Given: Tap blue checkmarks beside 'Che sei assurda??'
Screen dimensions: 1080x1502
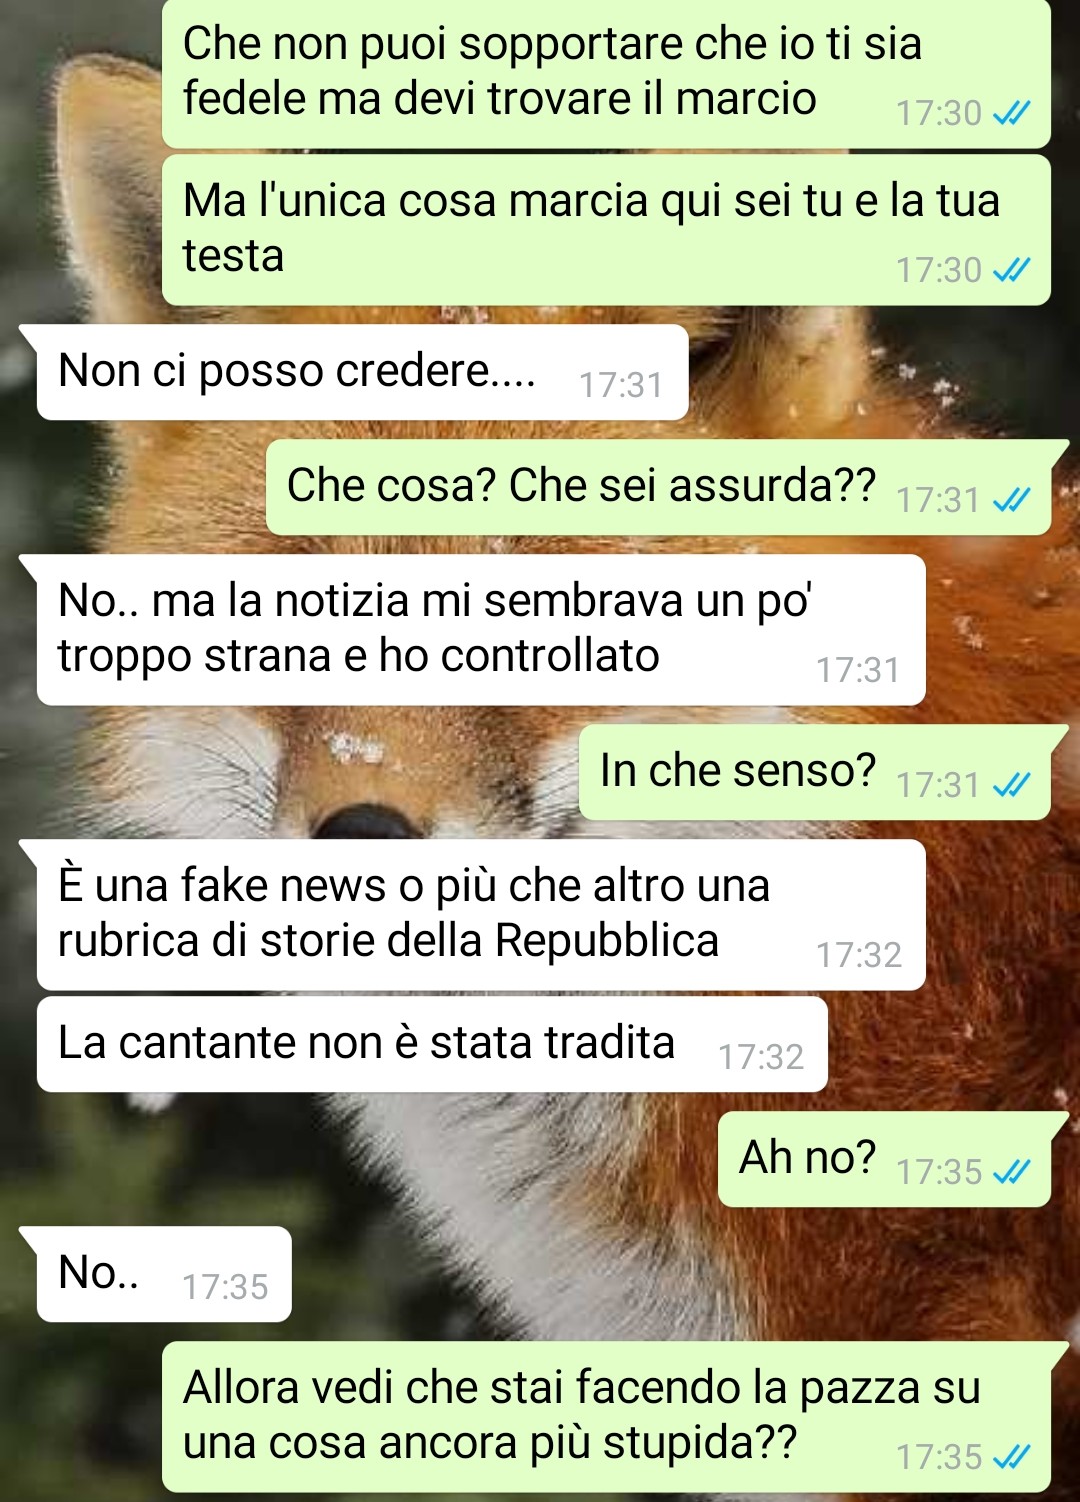Looking at the screenshot, I should [x=1011, y=499].
